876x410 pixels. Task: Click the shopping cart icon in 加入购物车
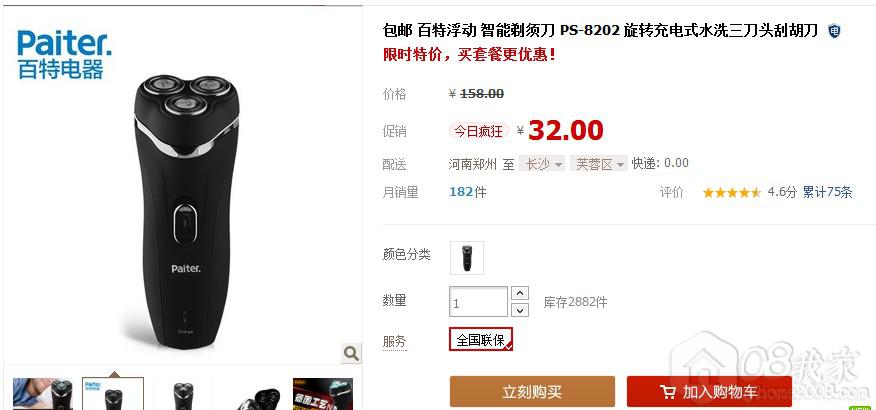tap(667, 392)
